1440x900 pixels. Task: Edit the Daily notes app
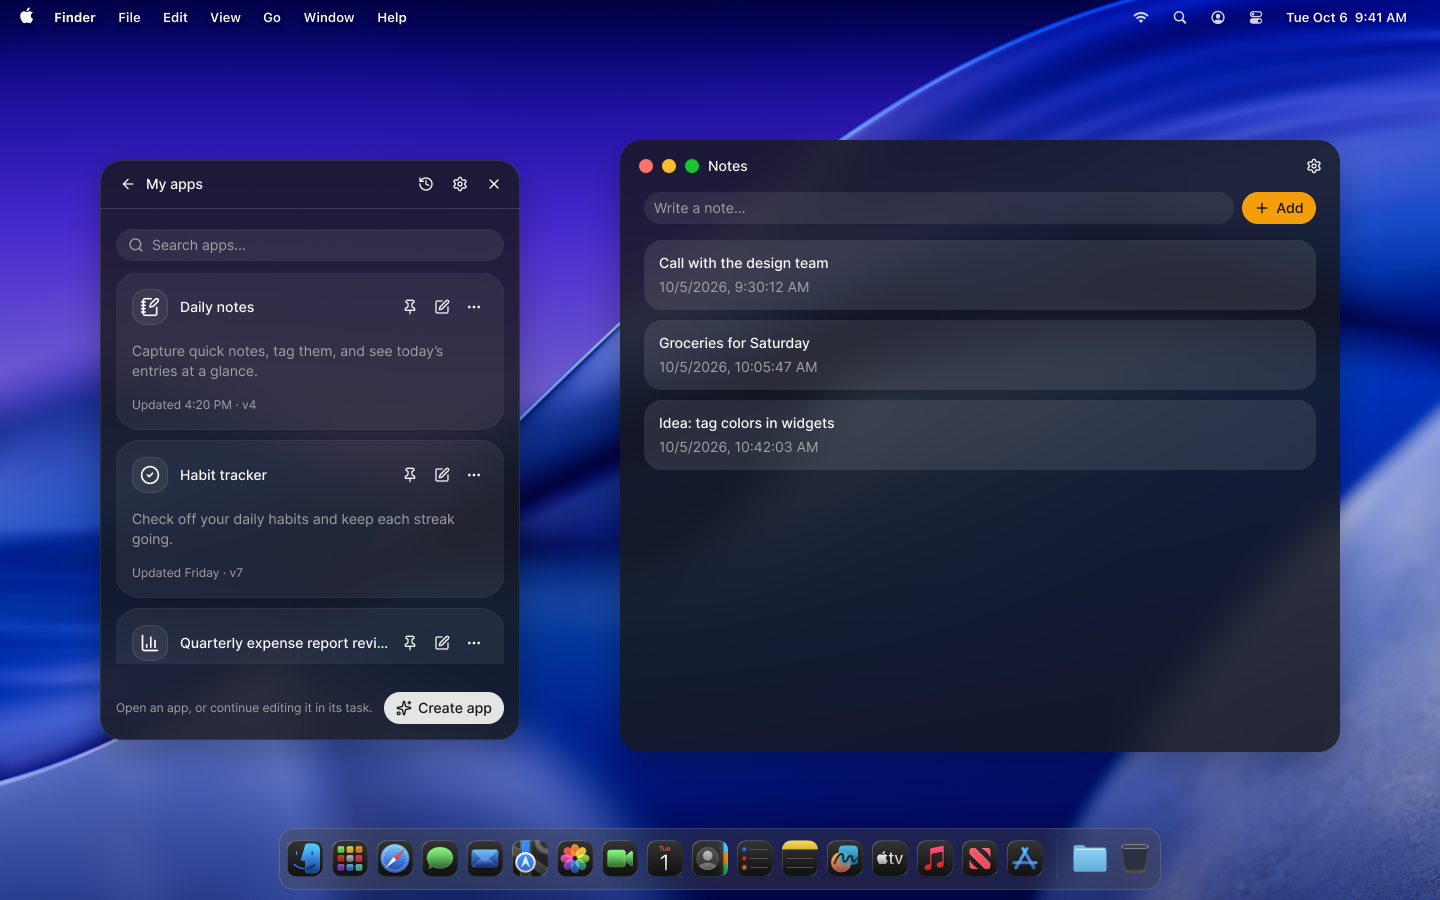(x=442, y=307)
